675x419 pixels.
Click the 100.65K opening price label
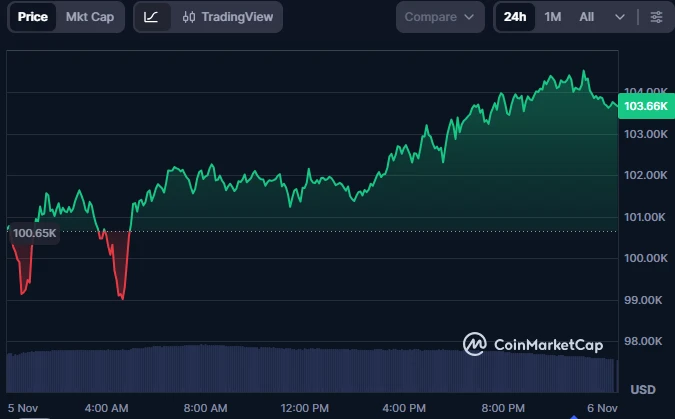click(36, 233)
